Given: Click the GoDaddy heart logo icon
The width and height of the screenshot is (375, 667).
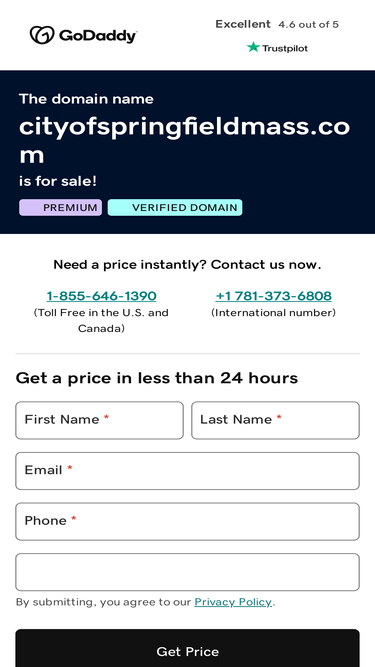Looking at the screenshot, I should pyautogui.click(x=42, y=35).
